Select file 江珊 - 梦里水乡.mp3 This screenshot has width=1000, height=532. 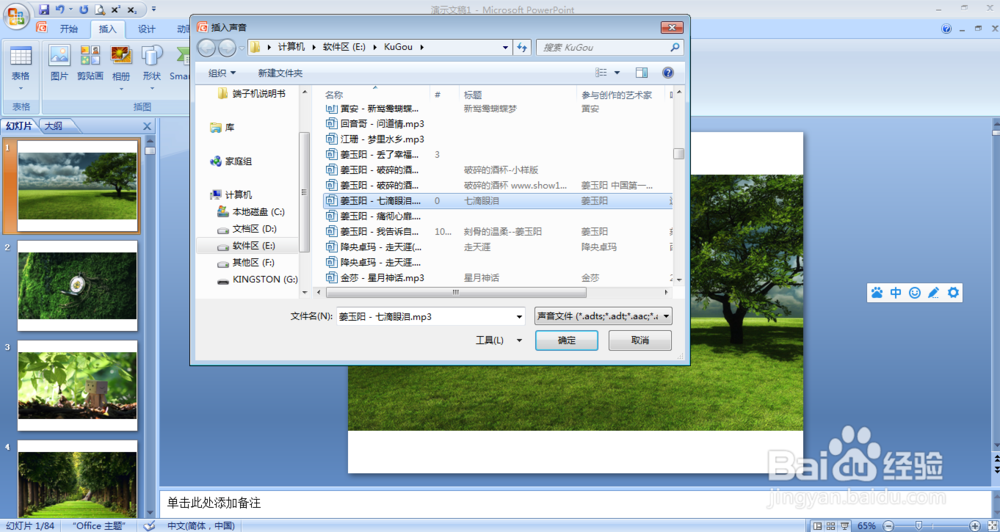point(375,139)
